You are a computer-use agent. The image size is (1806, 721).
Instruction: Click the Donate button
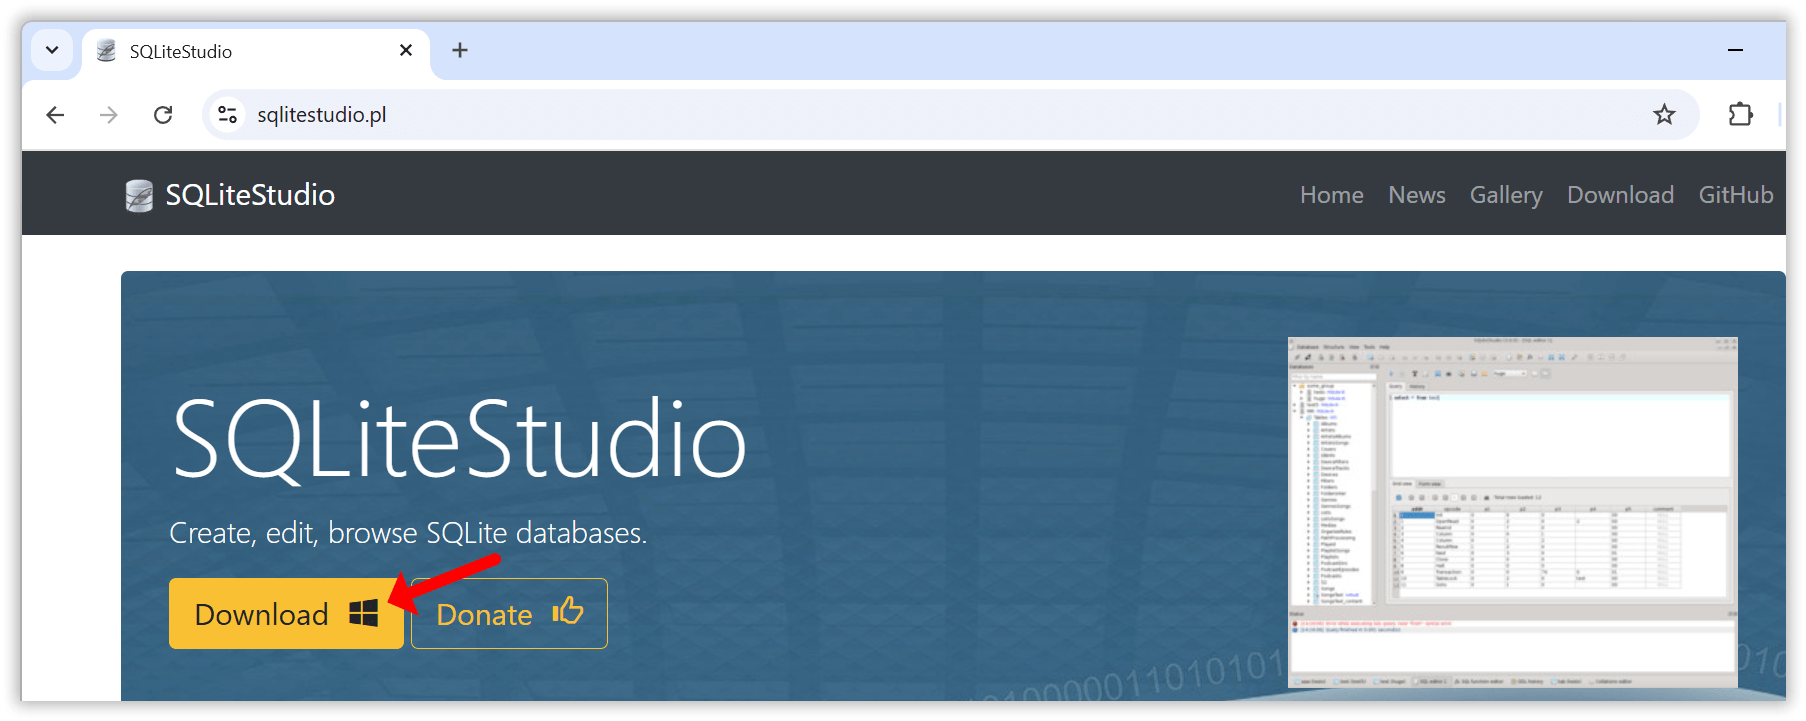click(x=509, y=614)
